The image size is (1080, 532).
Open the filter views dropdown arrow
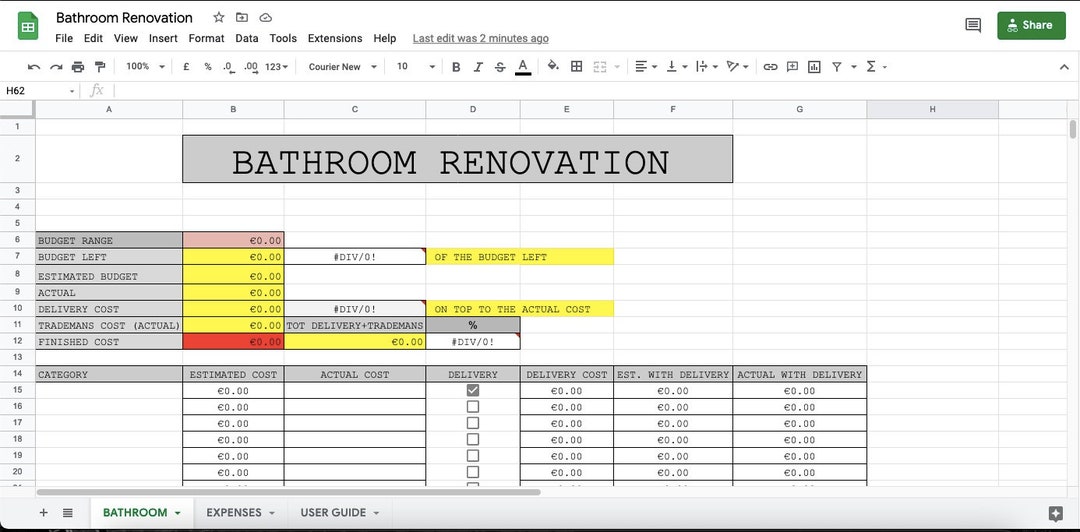854,67
